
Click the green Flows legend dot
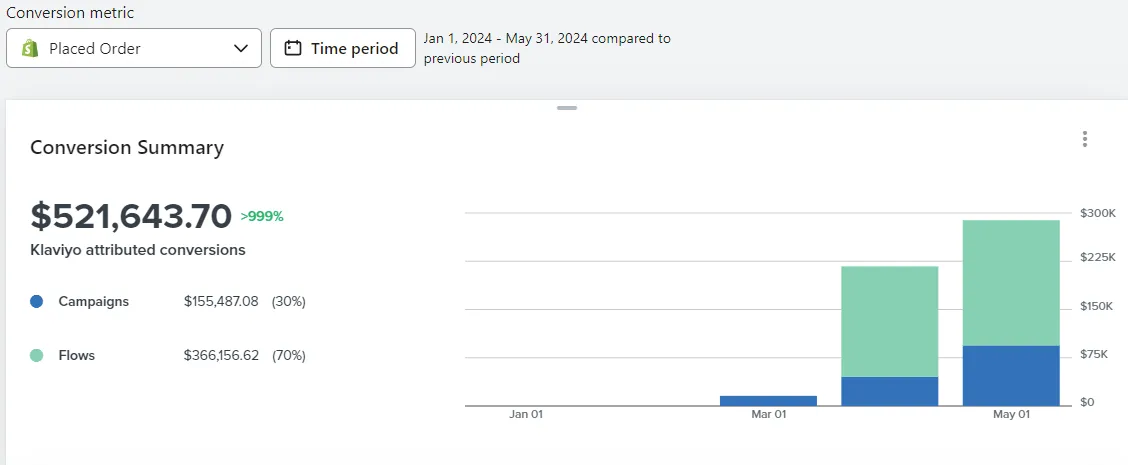click(37, 355)
